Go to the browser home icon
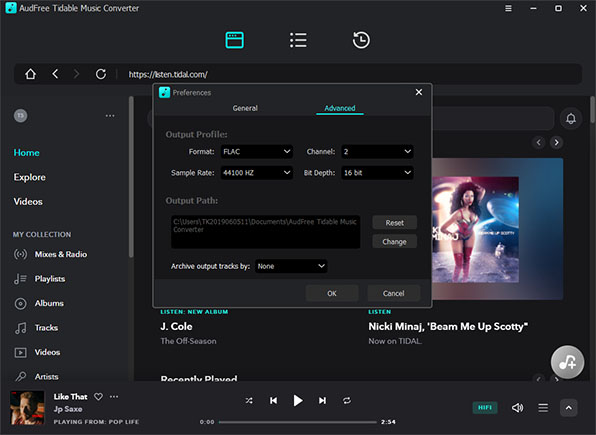Image resolution: width=596 pixels, height=435 pixels. tap(30, 74)
